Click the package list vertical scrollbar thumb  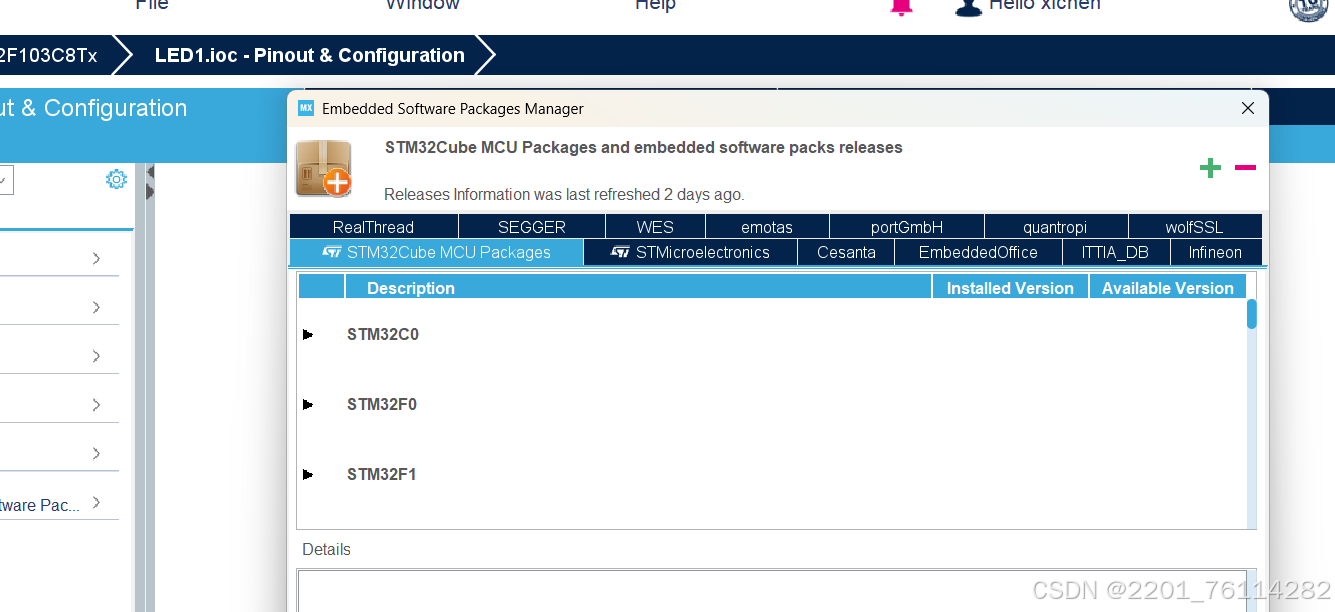[x=1251, y=314]
